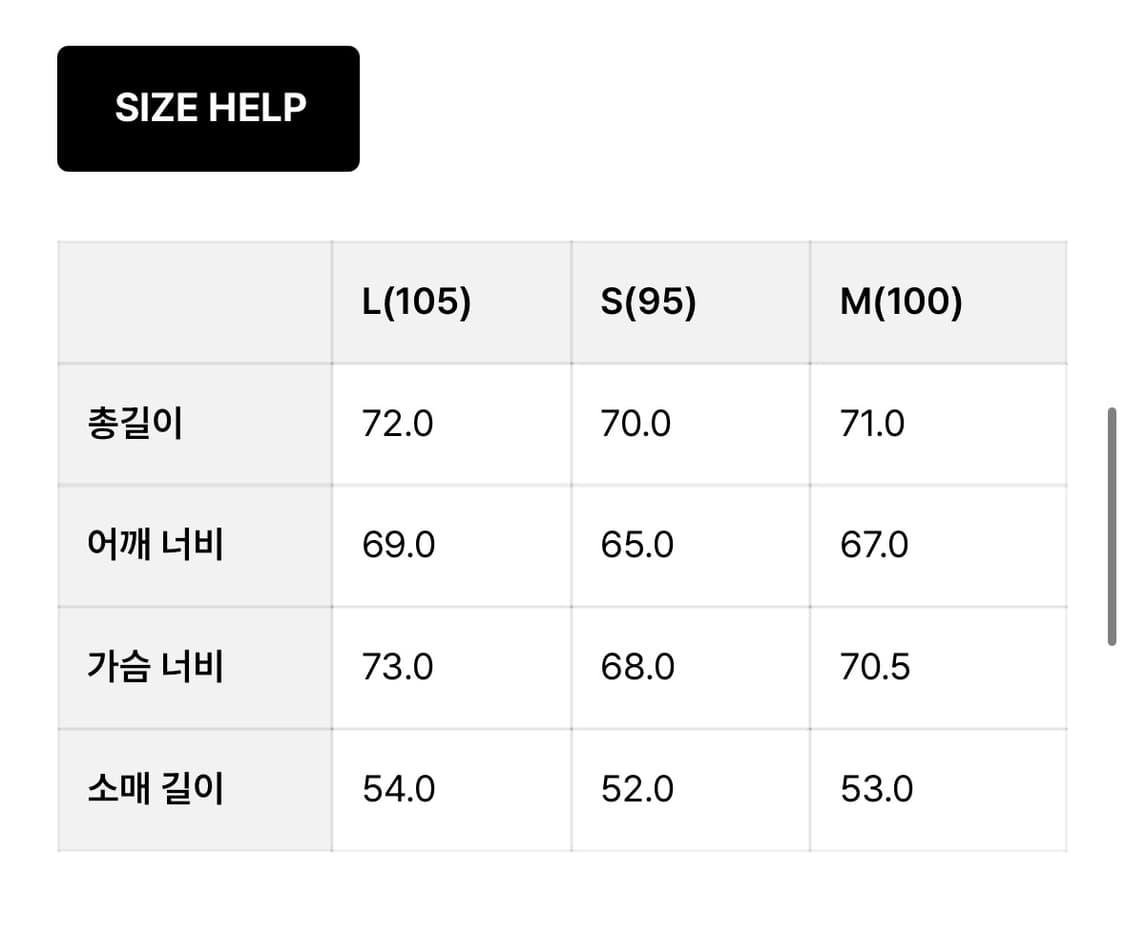
Task: Select the M(100) column header
Action: [x=899, y=300]
